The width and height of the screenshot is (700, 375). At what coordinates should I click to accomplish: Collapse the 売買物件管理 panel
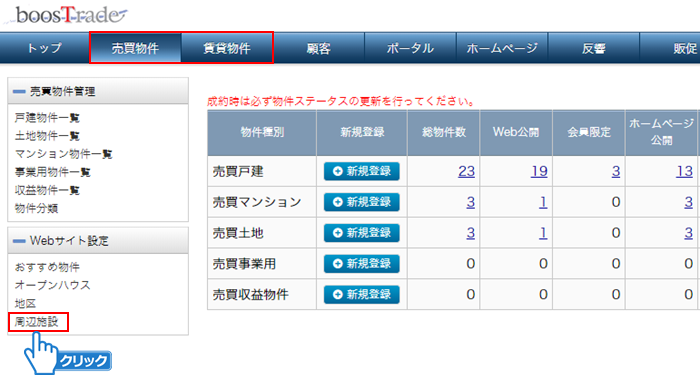98,91
